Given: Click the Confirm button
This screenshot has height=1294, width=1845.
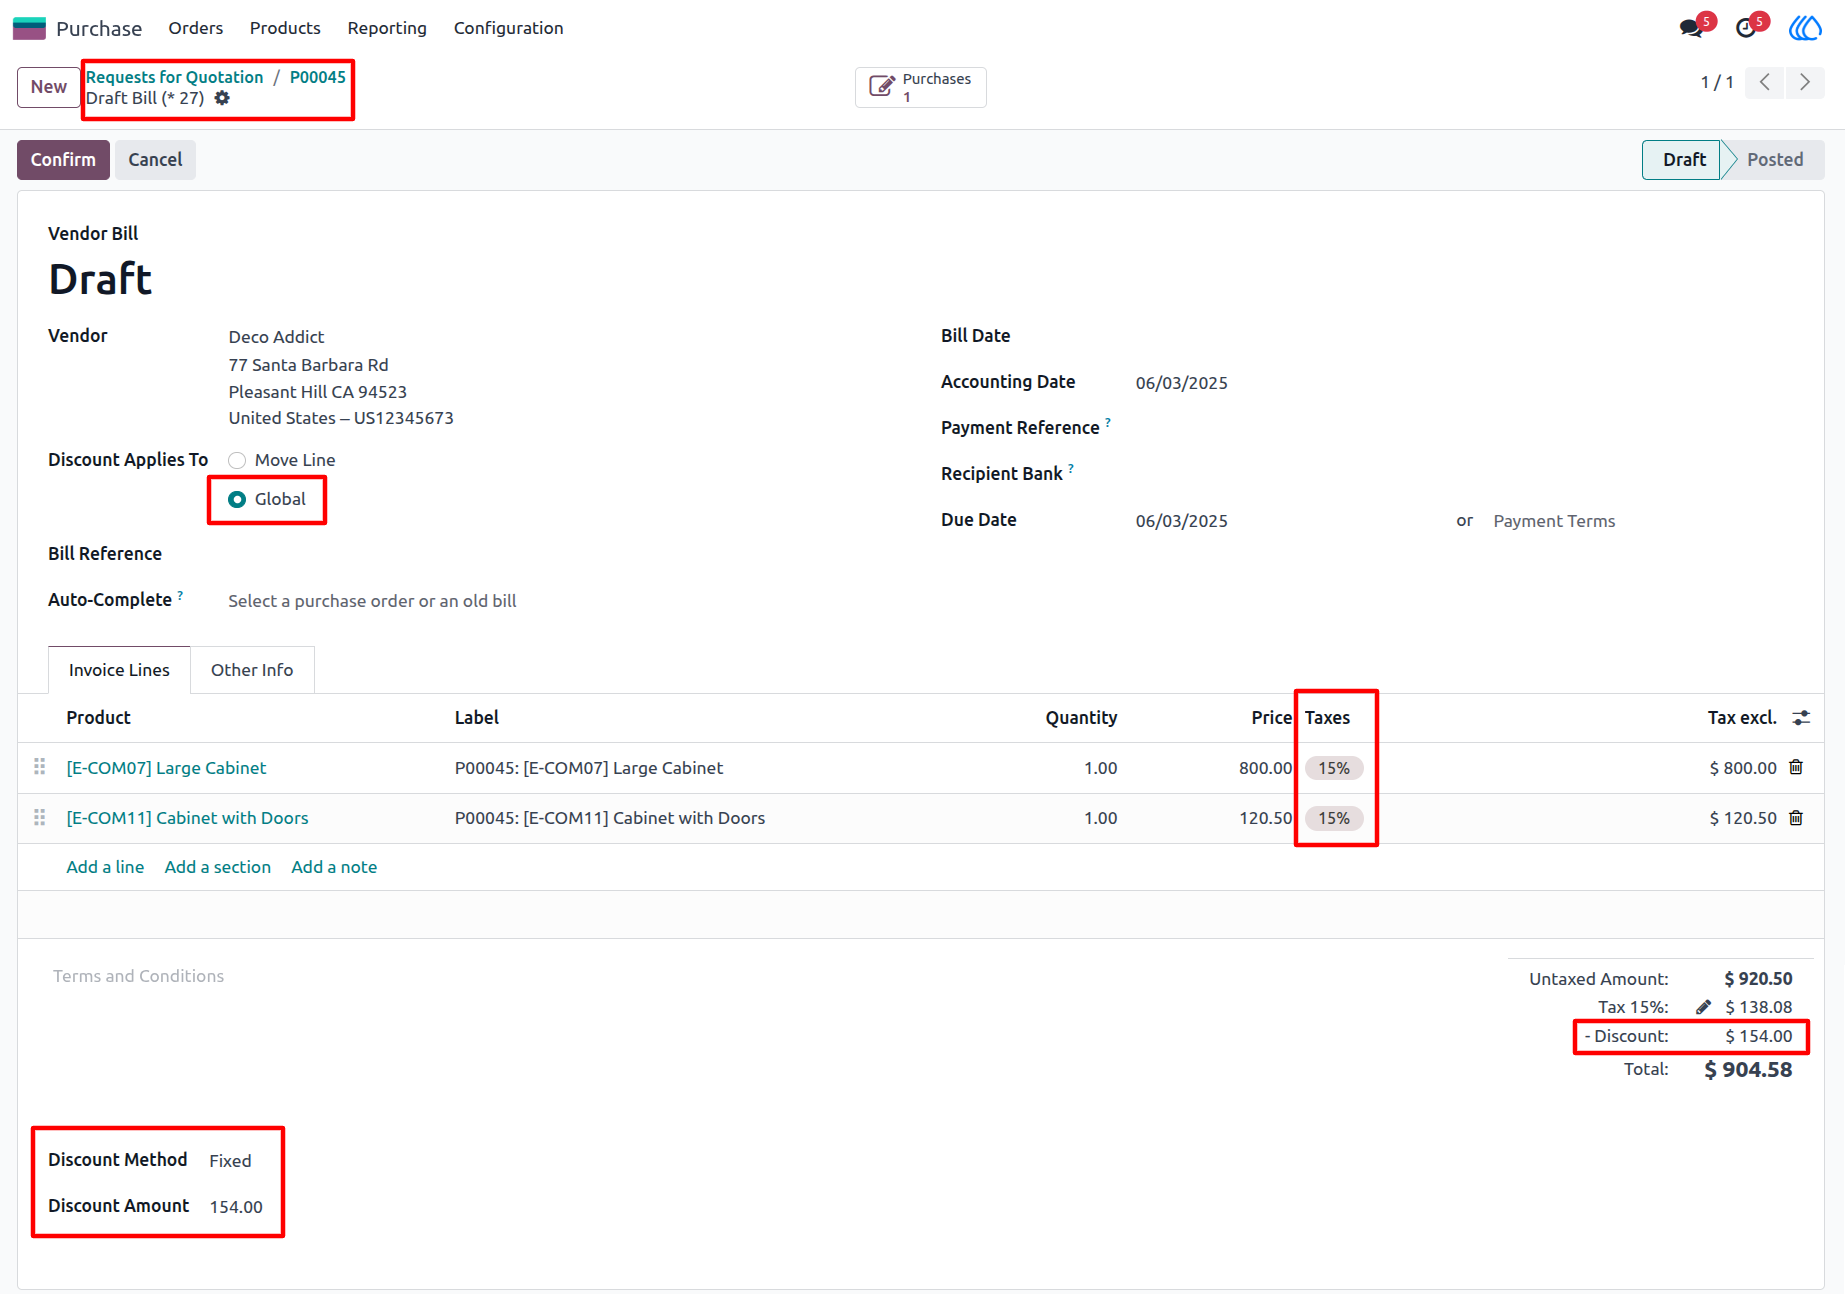Looking at the screenshot, I should pos(63,160).
